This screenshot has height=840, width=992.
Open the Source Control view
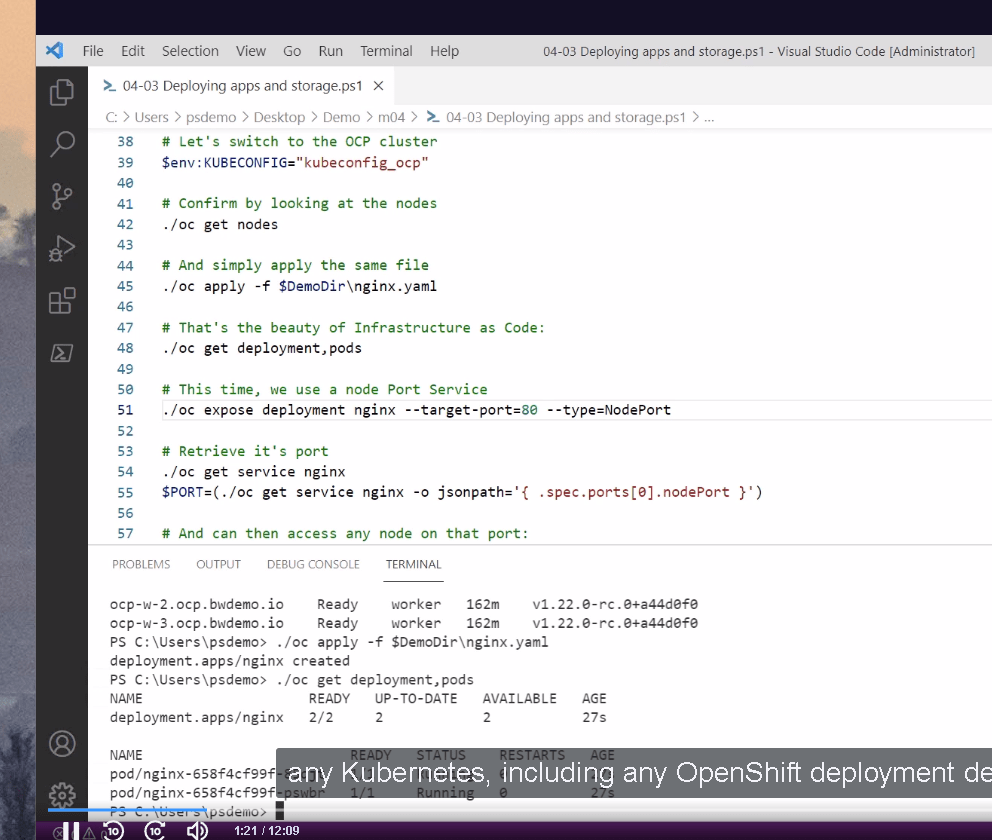(61, 196)
